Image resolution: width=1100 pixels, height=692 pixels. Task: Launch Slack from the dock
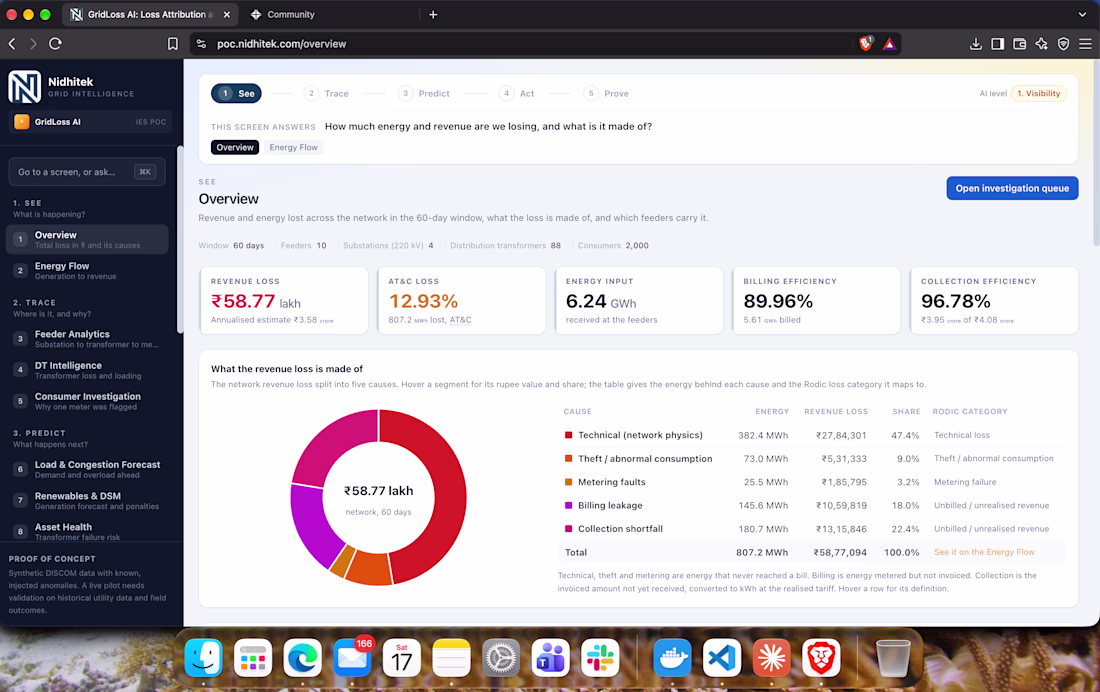point(600,658)
